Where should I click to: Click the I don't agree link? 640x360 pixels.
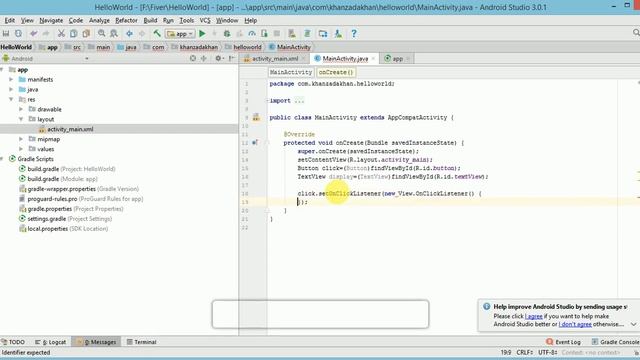tap(575, 324)
